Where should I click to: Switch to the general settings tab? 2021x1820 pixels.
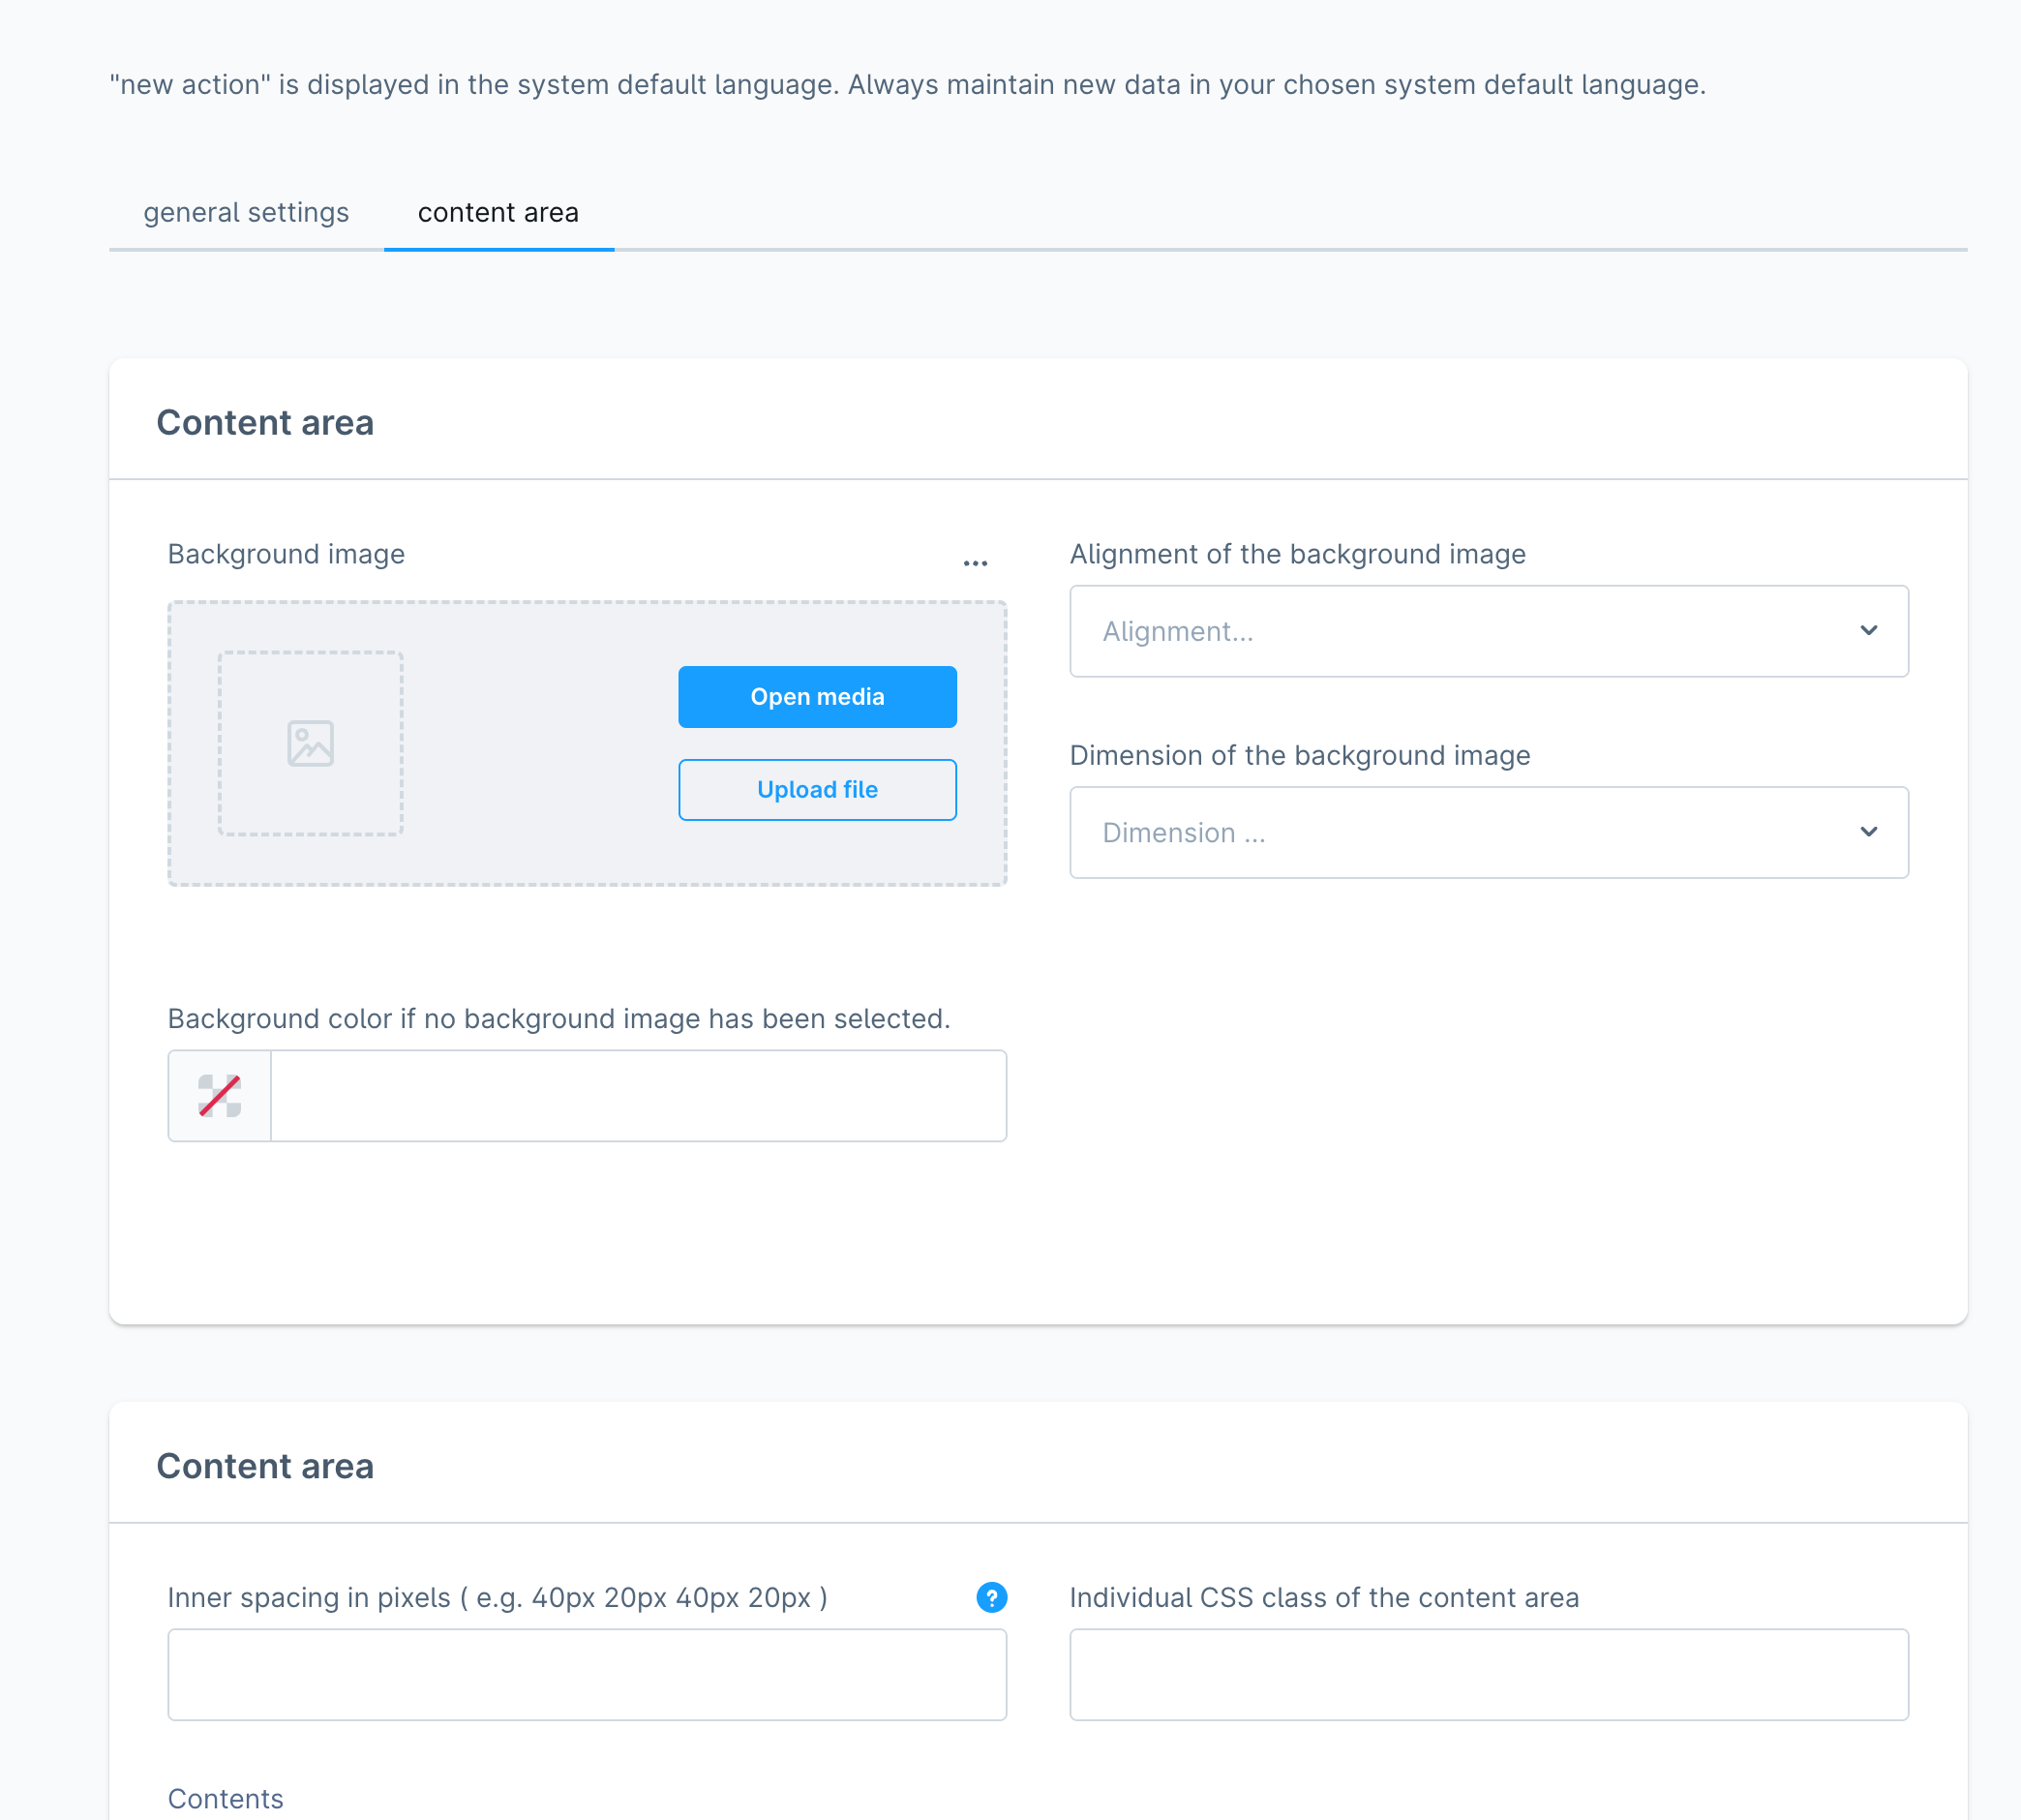click(x=246, y=212)
